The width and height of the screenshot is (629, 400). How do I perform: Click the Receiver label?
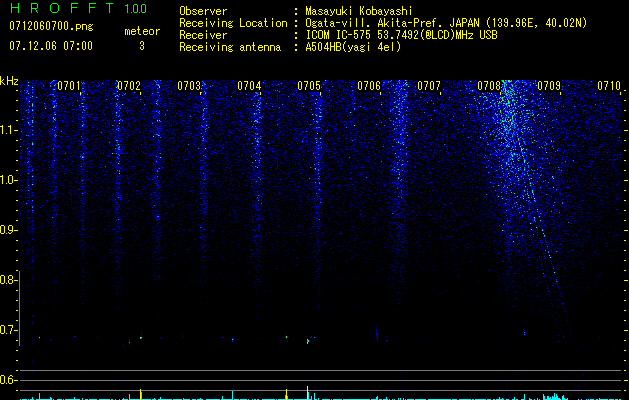coord(203,35)
